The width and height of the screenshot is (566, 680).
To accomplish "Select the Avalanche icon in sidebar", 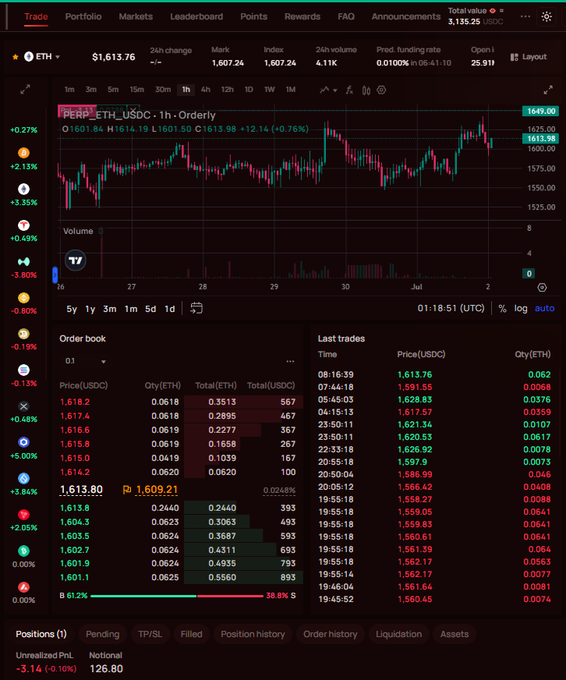I will [x=23, y=587].
